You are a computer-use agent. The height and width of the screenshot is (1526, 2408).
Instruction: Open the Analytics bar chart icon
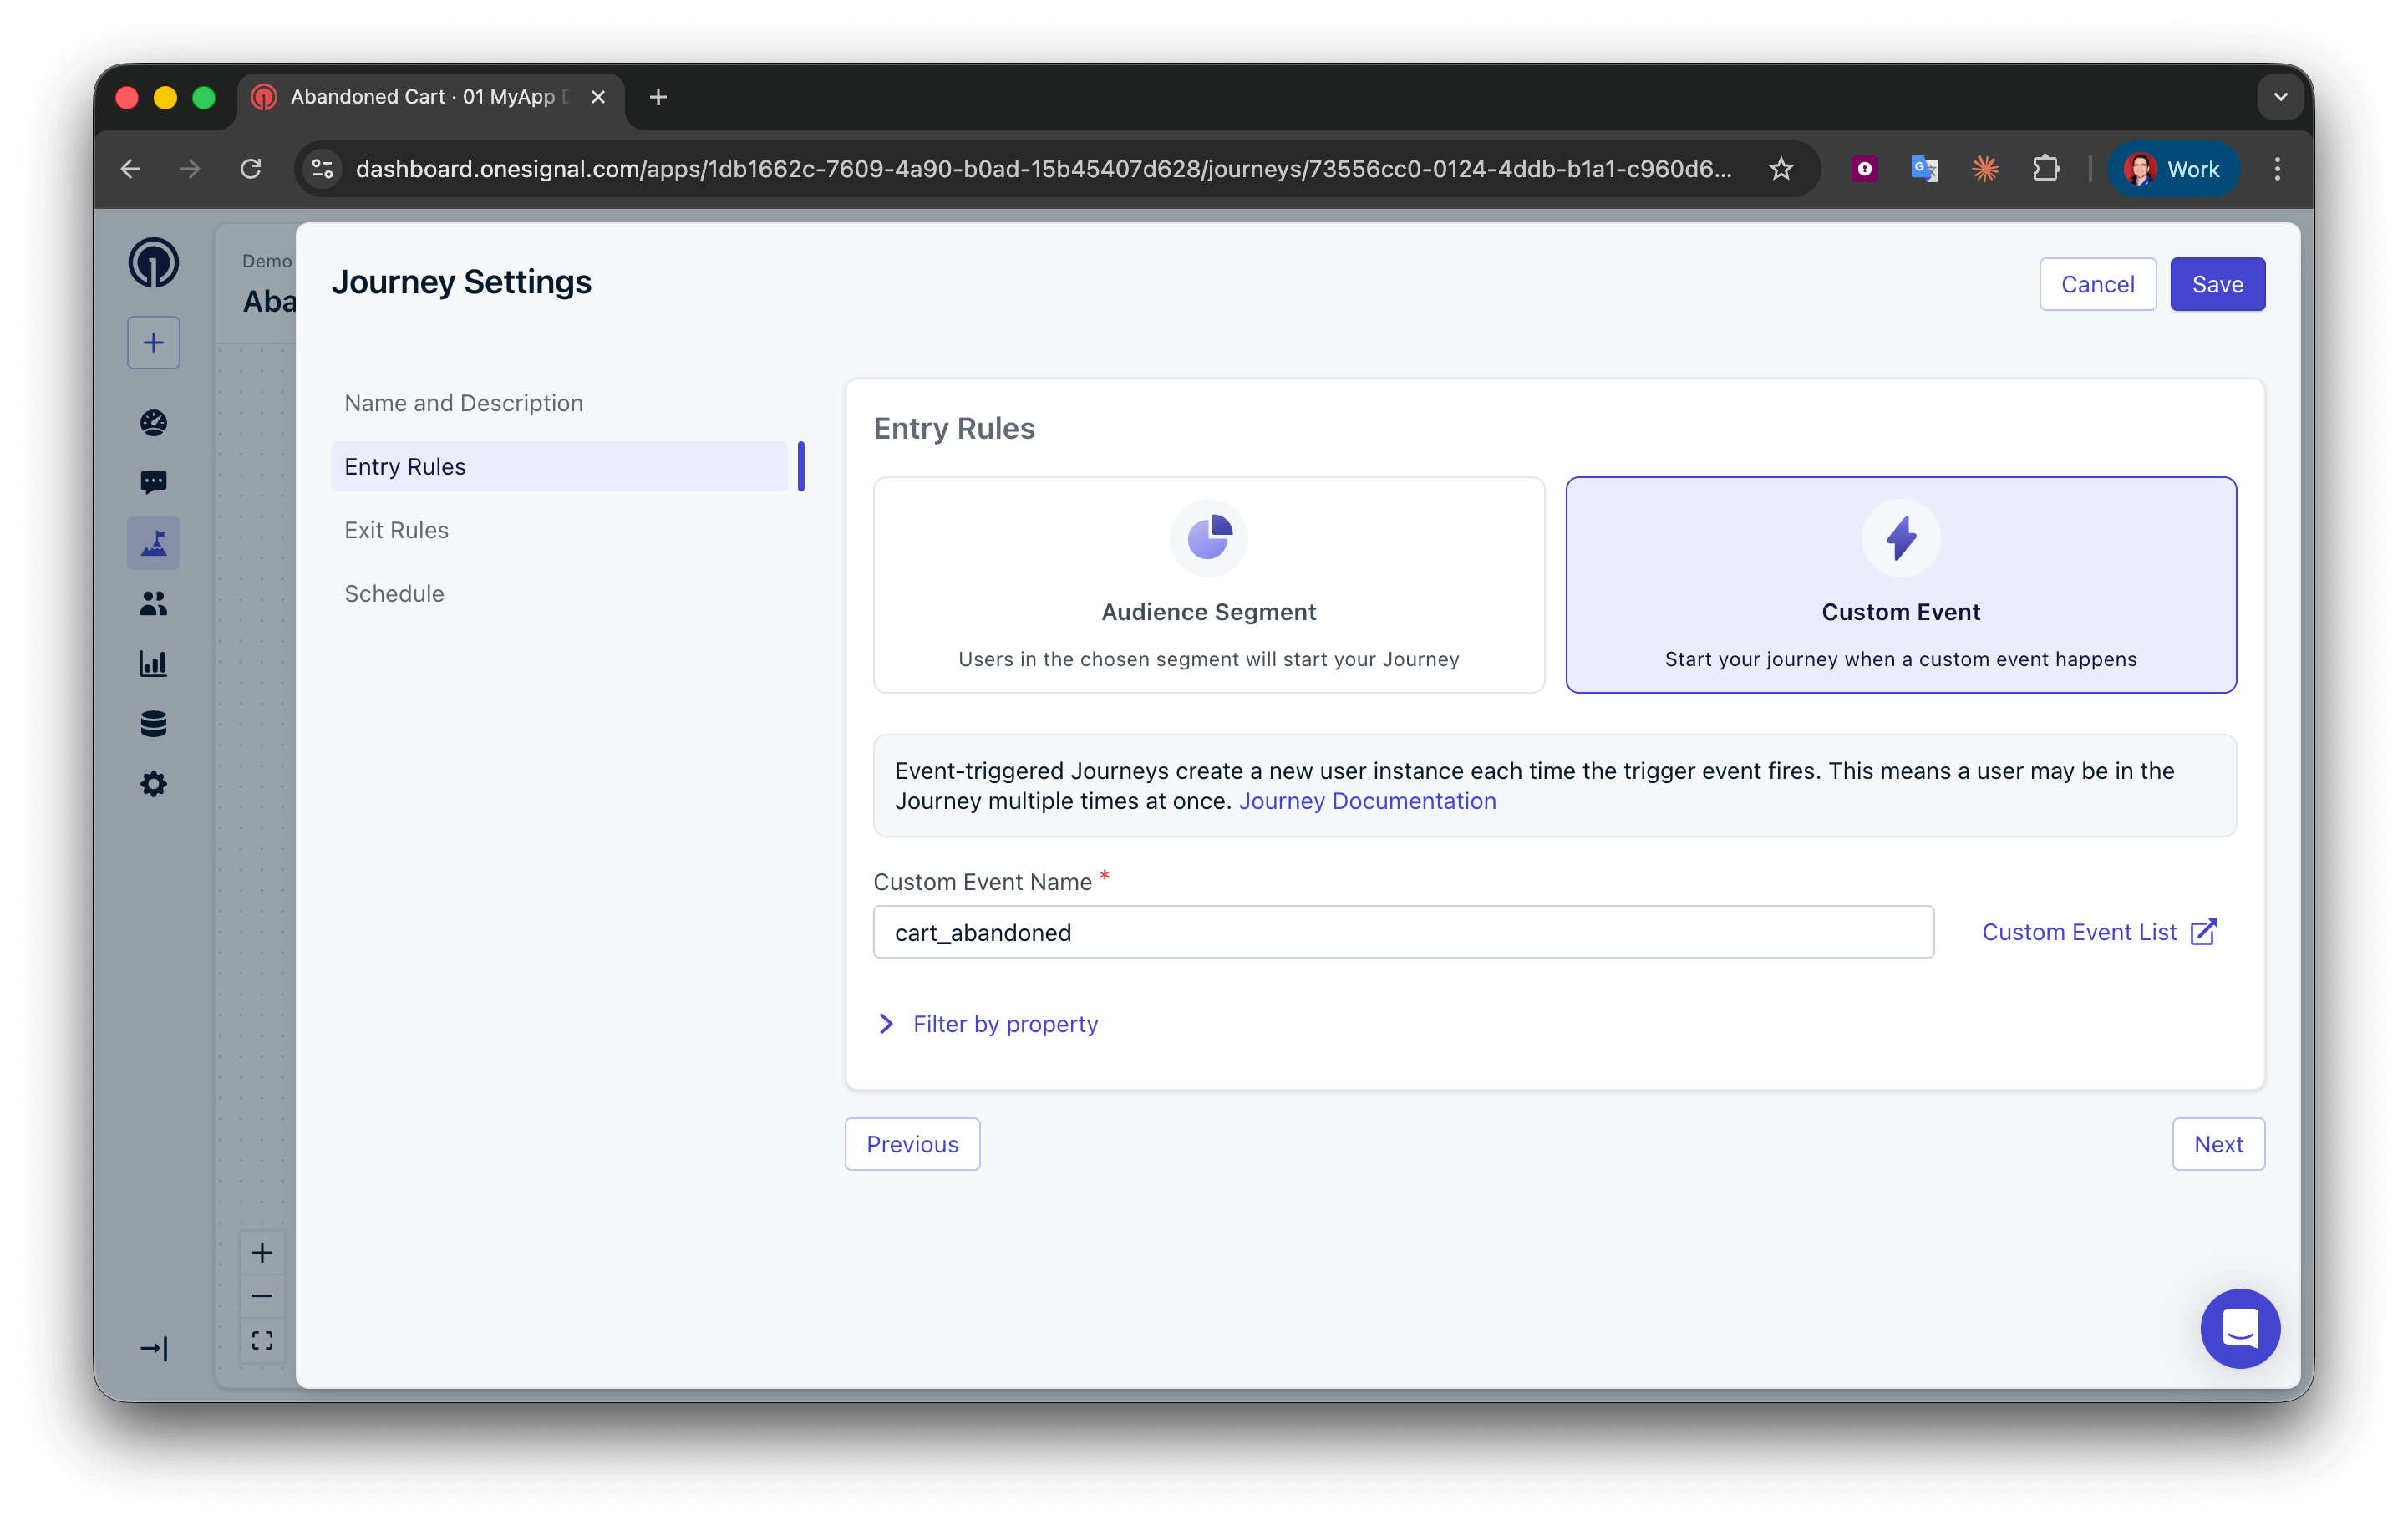click(x=153, y=663)
